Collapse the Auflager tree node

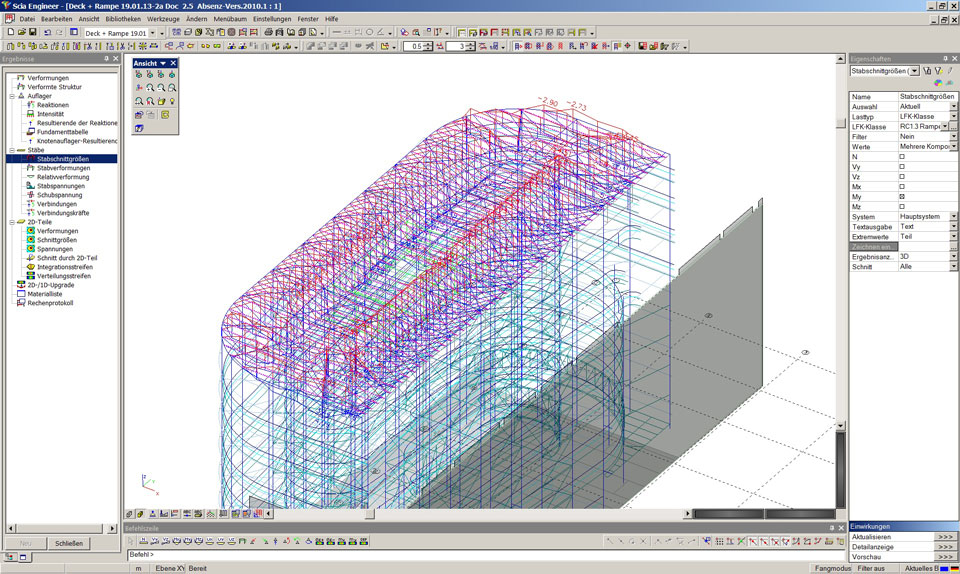pos(11,96)
